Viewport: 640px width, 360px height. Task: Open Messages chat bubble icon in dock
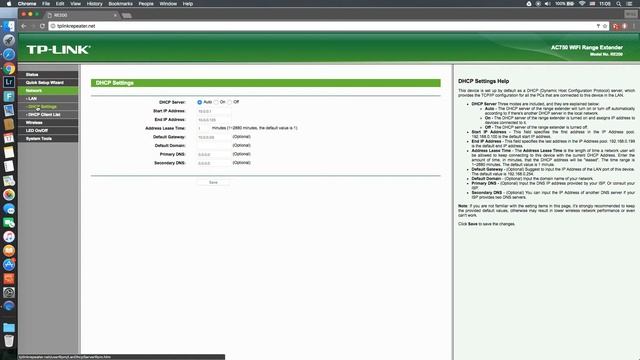pyautogui.click(x=9, y=209)
